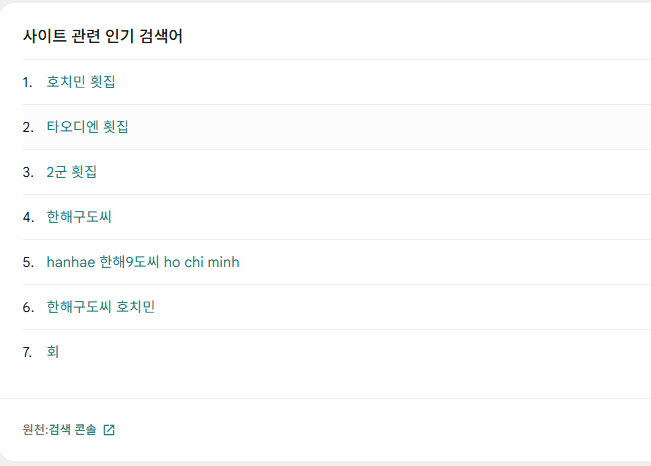Open the 호치민 횟집 search term

(81, 82)
